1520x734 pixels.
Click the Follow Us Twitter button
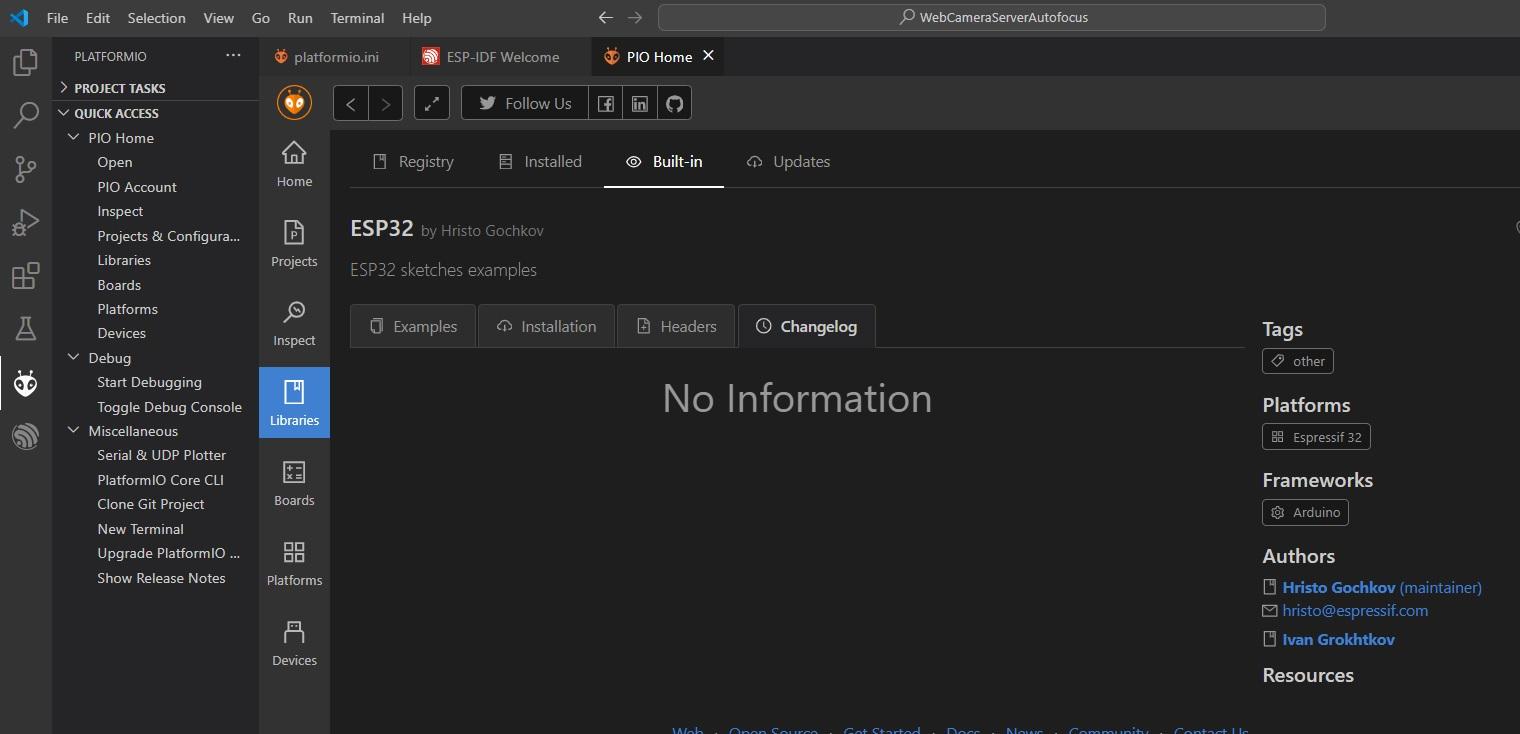(x=525, y=103)
